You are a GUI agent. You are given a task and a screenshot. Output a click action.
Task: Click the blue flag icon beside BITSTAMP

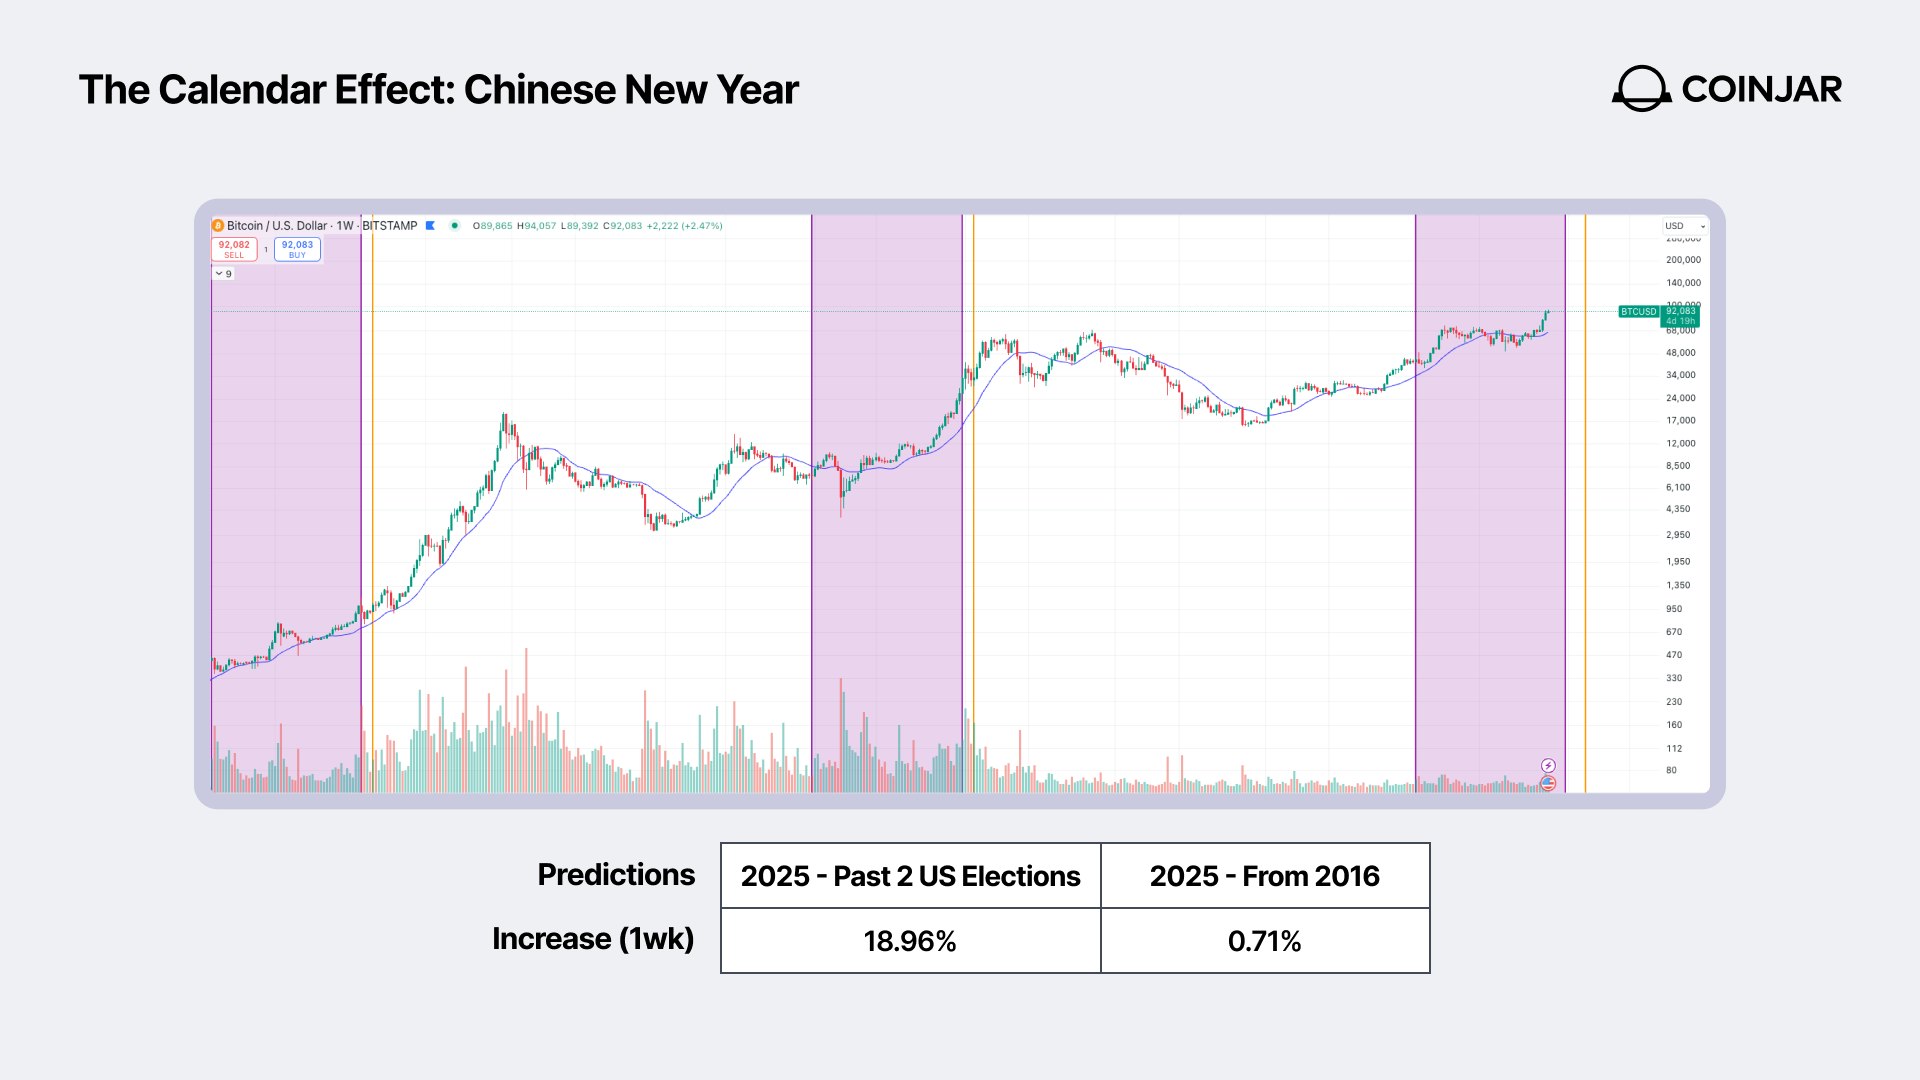(431, 226)
